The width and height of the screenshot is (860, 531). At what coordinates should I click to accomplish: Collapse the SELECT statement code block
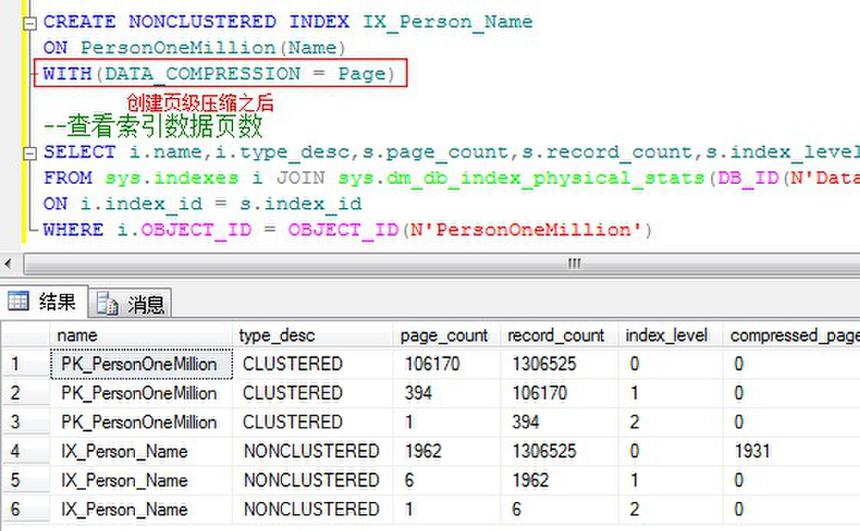[30, 153]
